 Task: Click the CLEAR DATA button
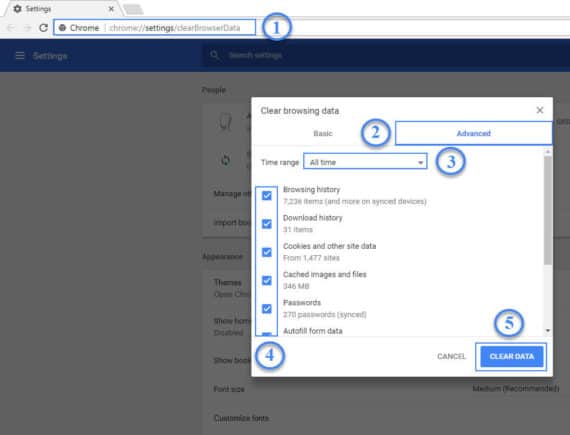point(511,357)
